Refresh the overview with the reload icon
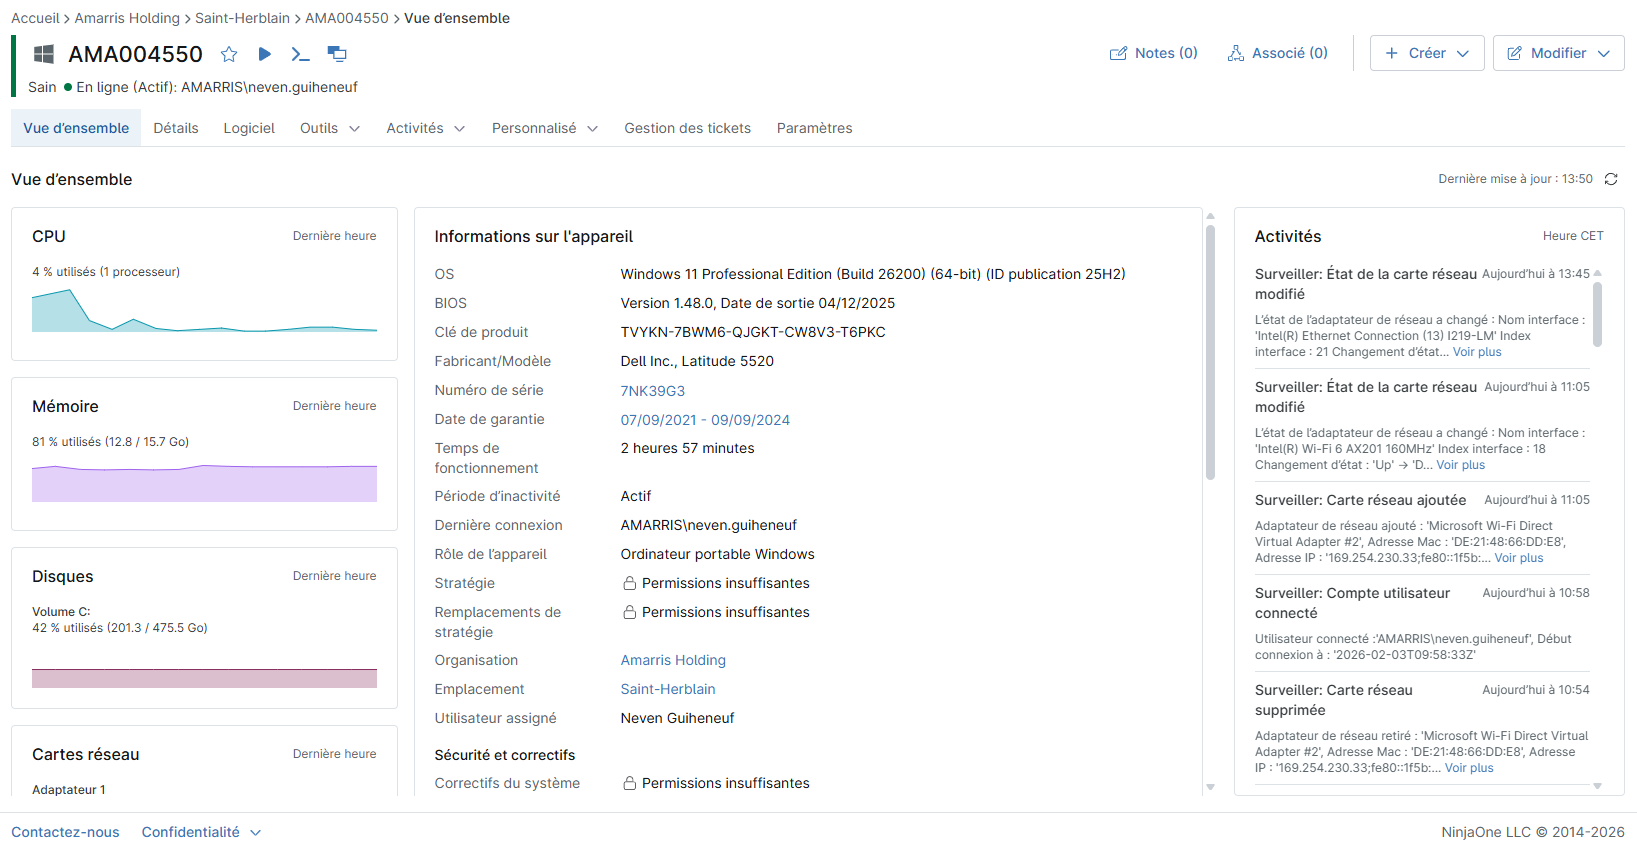Viewport: 1637px width, 846px height. [x=1611, y=179]
